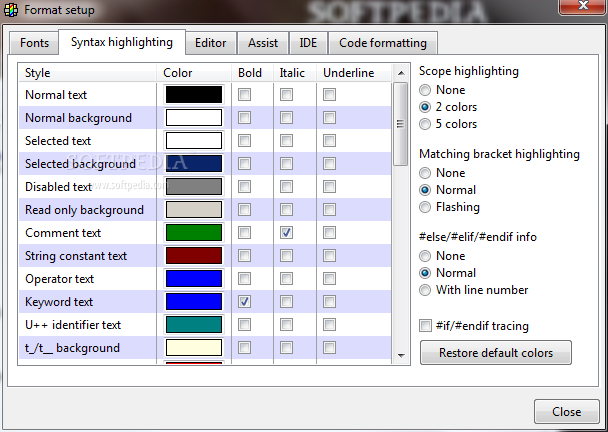The height and width of the screenshot is (432, 608).
Task: Click the Color column header
Action: click(194, 73)
